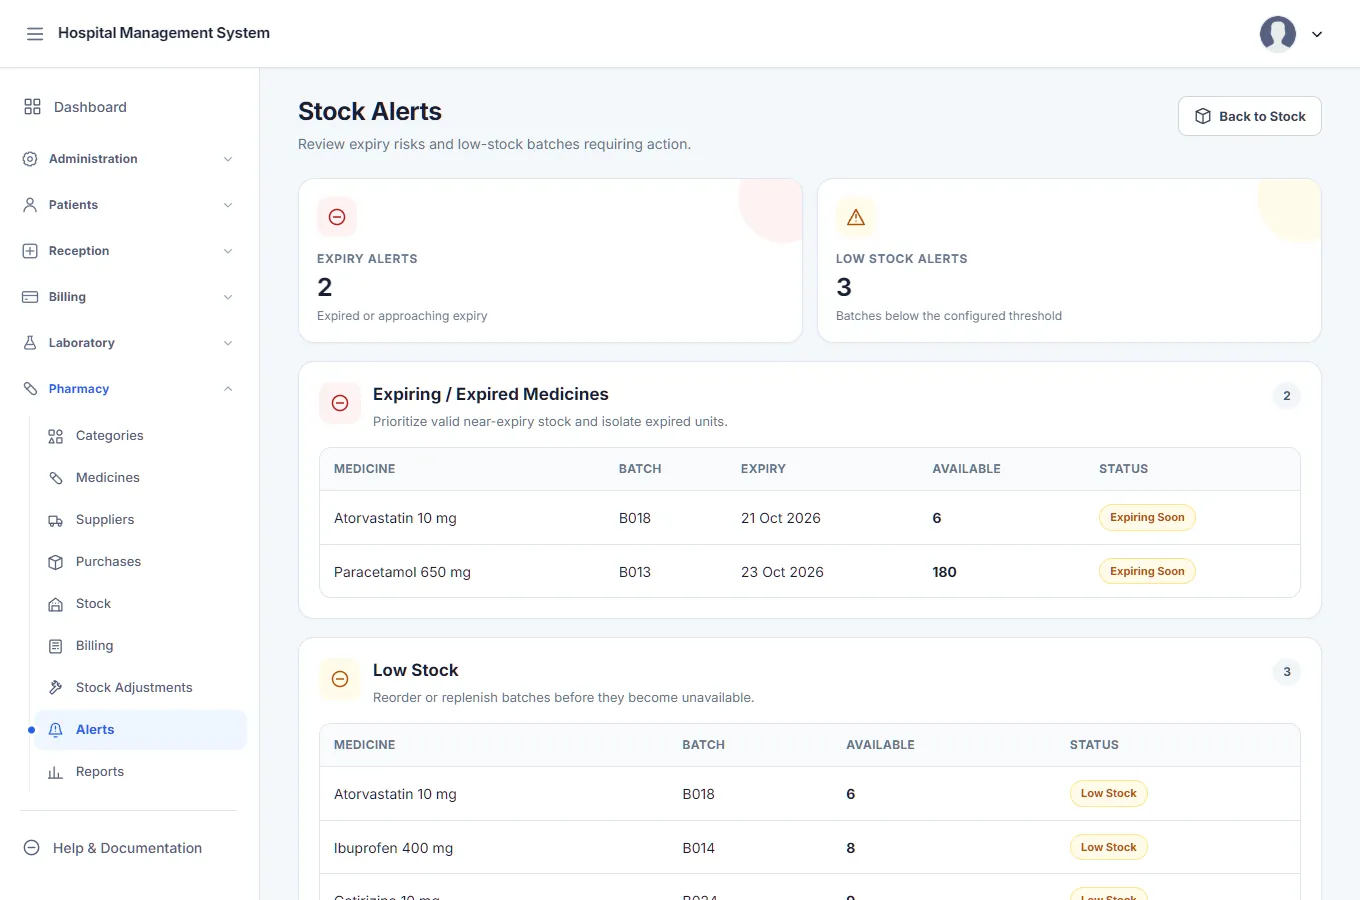Click the EXPIRY column header
The width and height of the screenshot is (1360, 900).
coord(763,469)
